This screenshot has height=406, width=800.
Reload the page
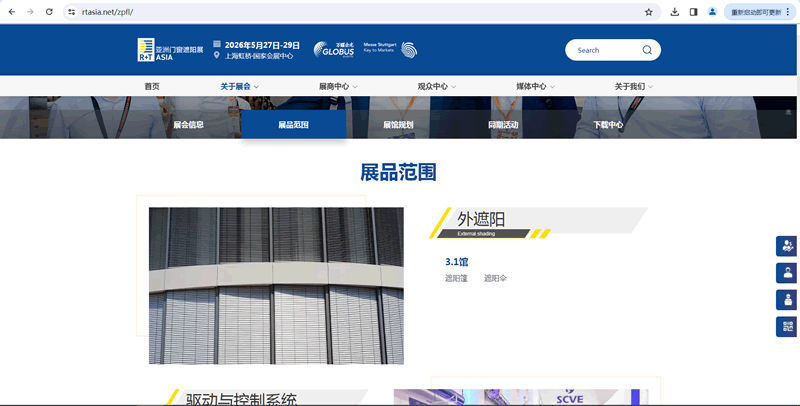[49, 12]
